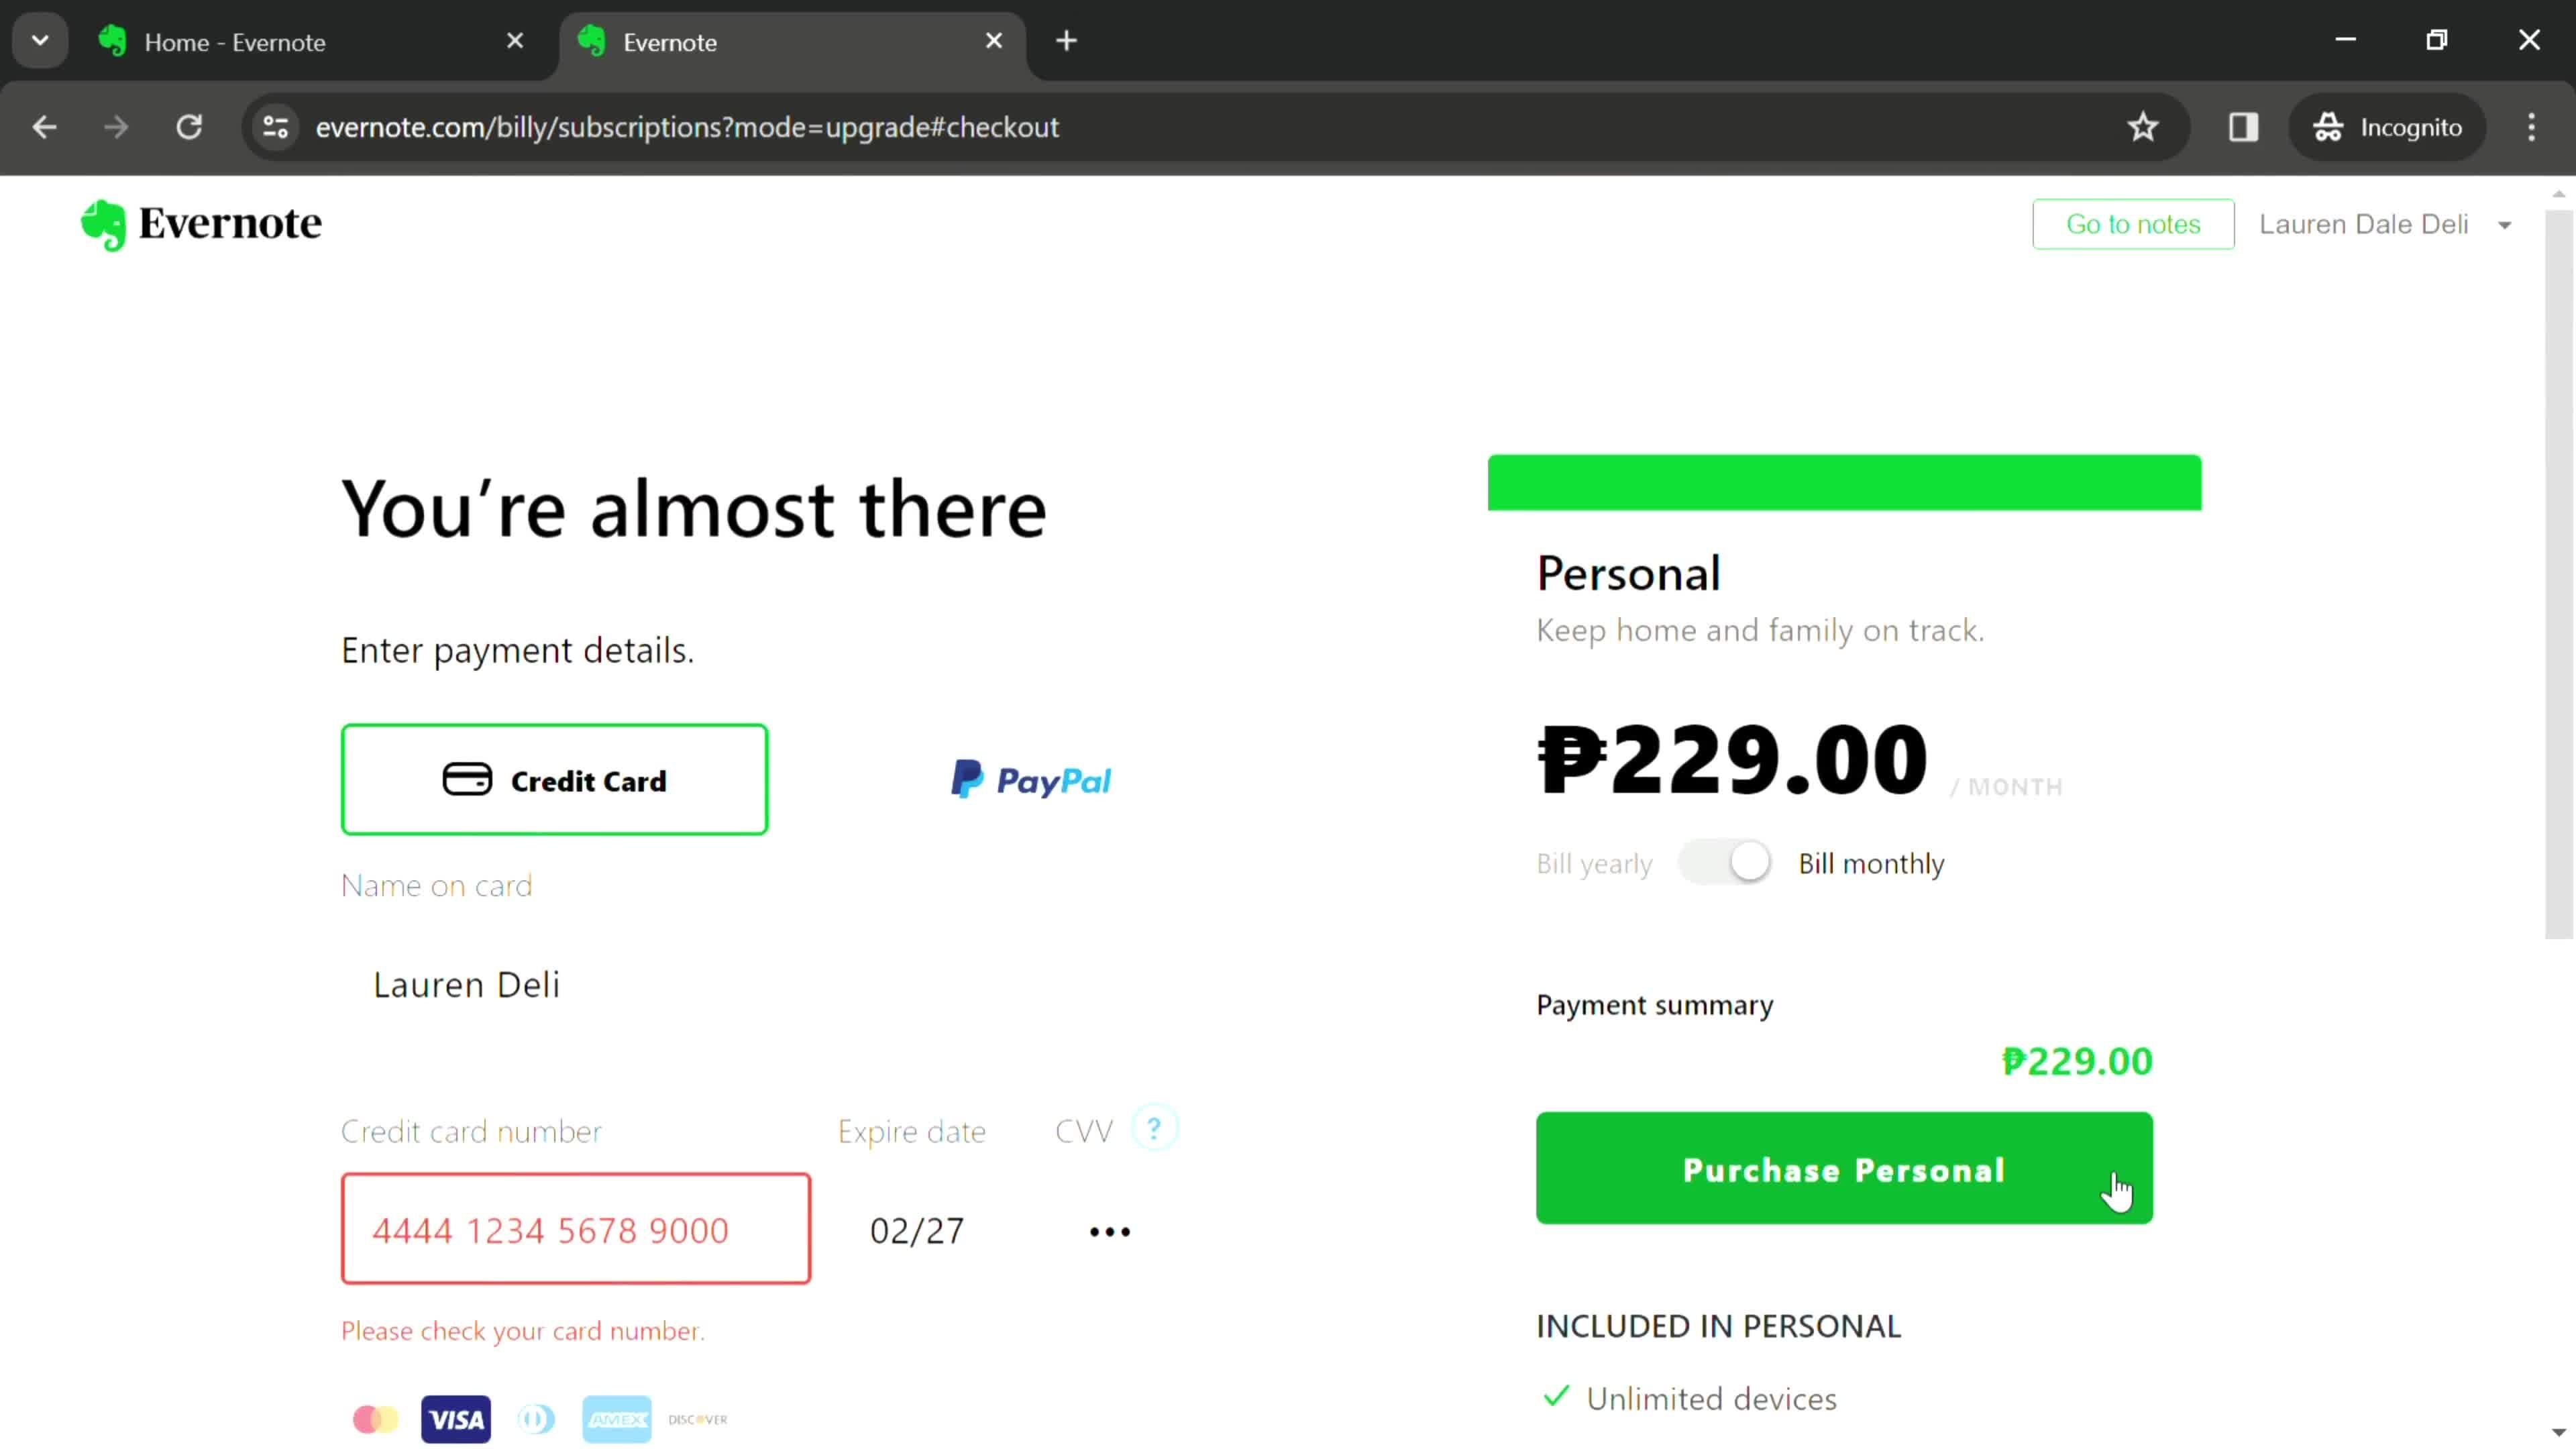Click the American Express card icon
The width and height of the screenshot is (2576, 1449).
pyautogui.click(x=616, y=1417)
